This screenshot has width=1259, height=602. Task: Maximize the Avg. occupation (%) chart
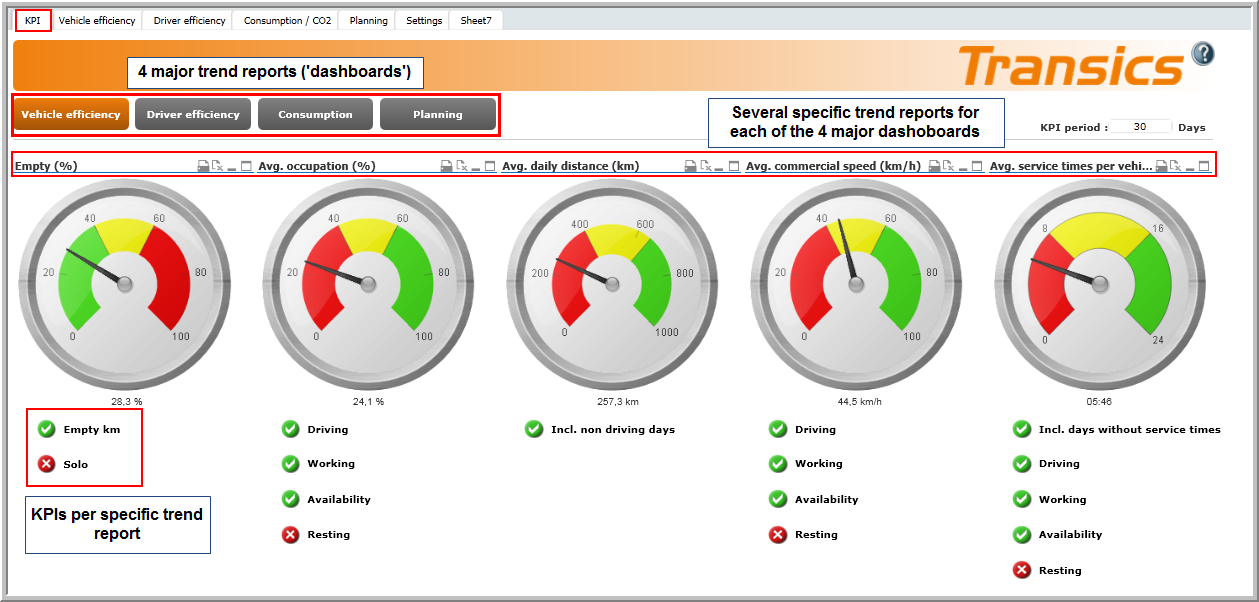coord(490,166)
